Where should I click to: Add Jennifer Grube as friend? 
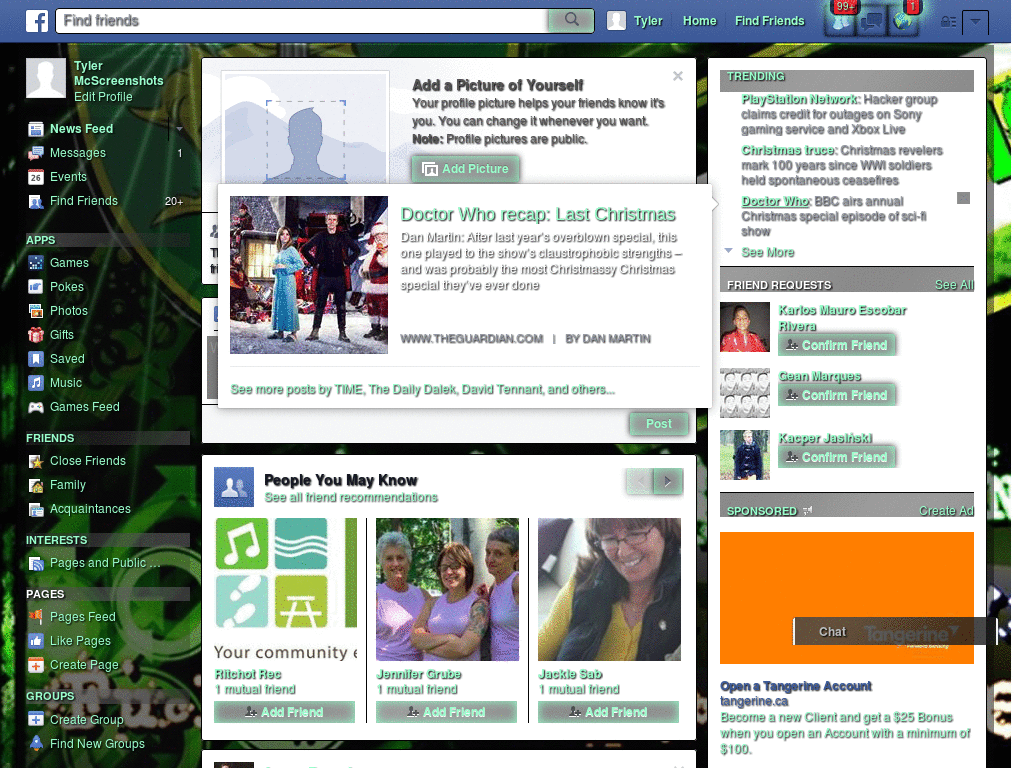coord(446,712)
